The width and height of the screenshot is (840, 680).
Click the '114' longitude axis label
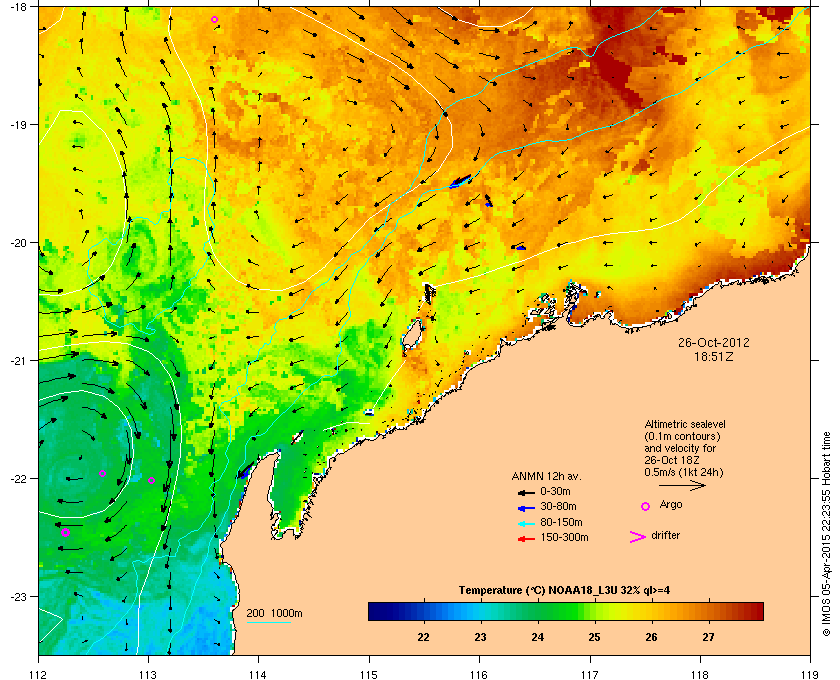258,674
